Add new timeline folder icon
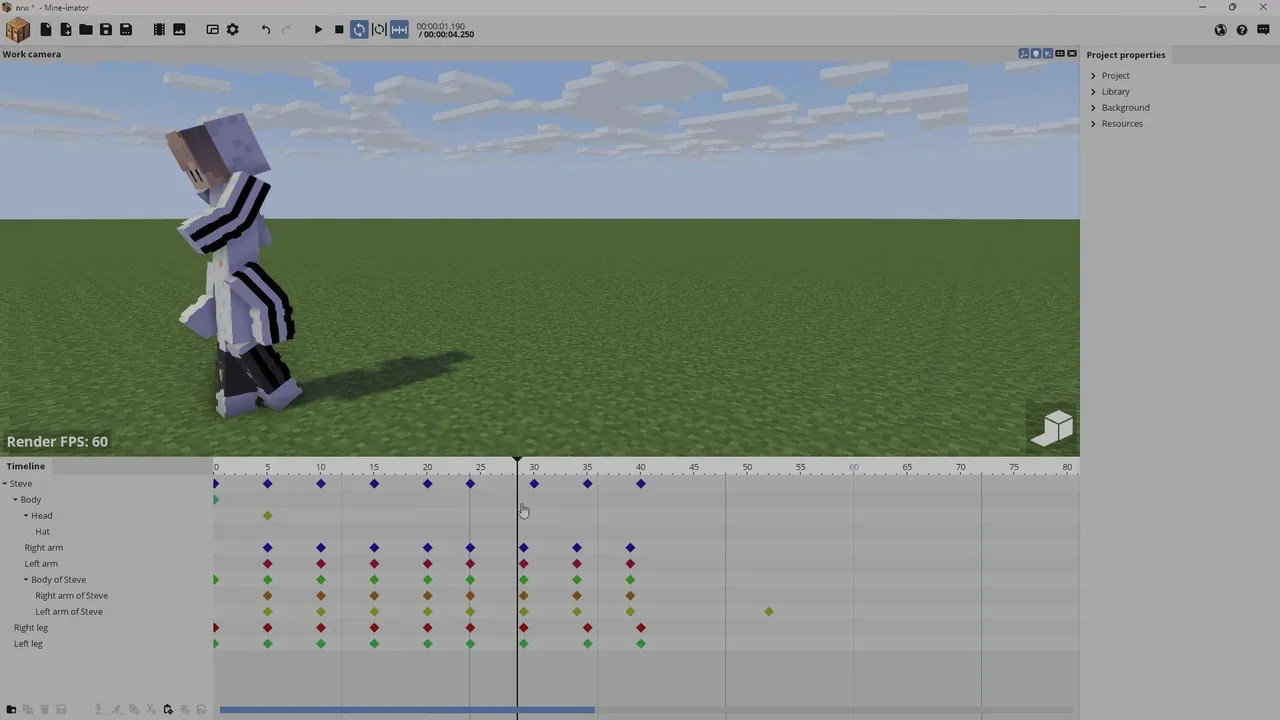This screenshot has width=1280, height=720. click(11, 709)
